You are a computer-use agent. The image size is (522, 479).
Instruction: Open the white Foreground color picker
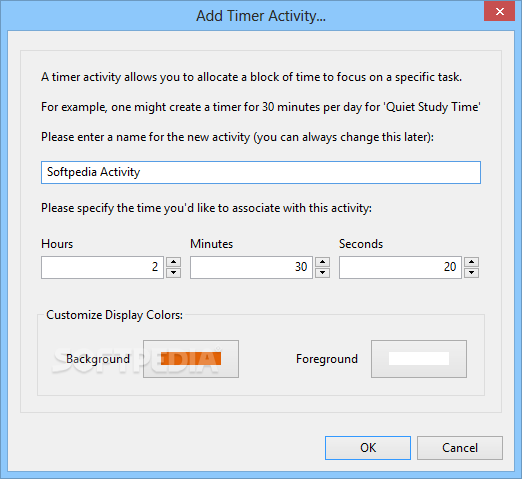[419, 359]
